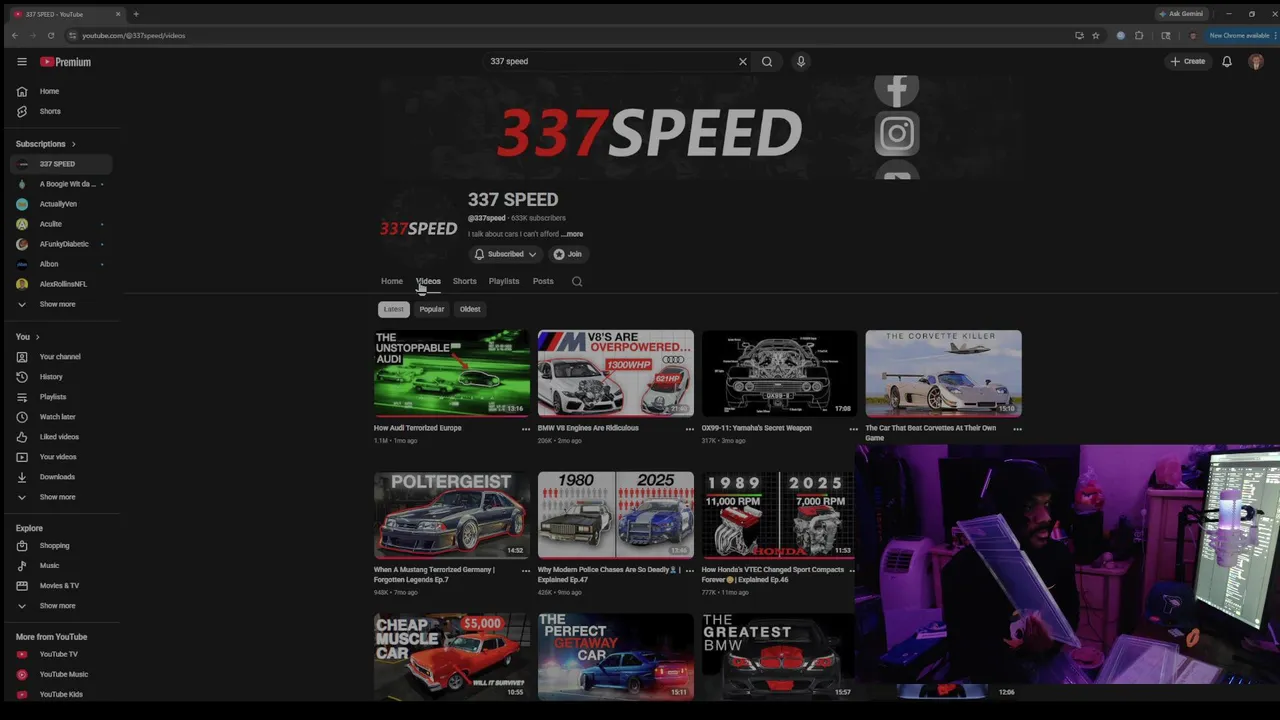This screenshot has width=1280, height=720.
Task: Open a new Chrome tab
Action: click(136, 14)
